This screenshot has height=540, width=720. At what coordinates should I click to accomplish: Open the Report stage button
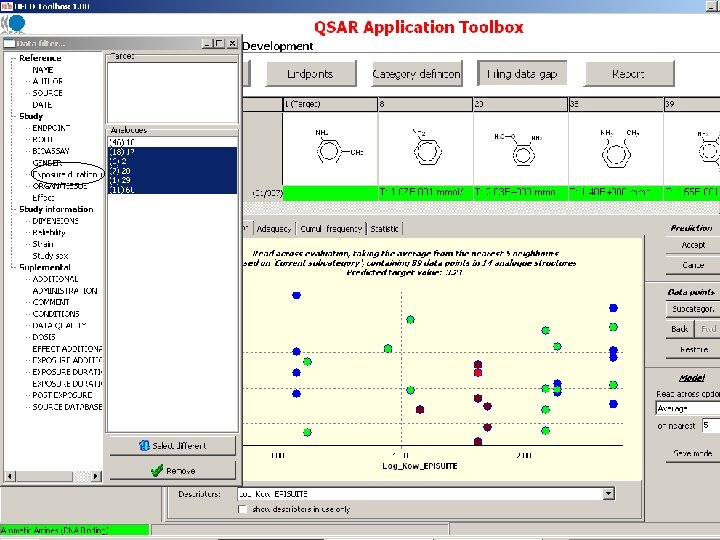[x=629, y=74]
